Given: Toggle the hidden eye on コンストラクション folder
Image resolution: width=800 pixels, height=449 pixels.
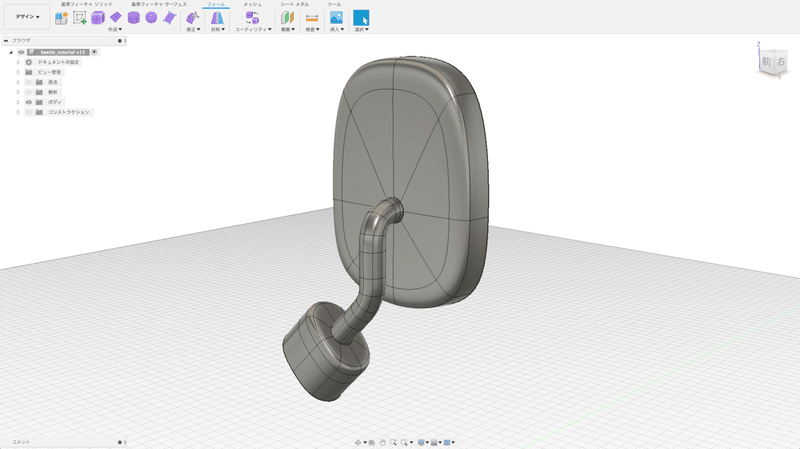Looking at the screenshot, I should click(x=29, y=112).
